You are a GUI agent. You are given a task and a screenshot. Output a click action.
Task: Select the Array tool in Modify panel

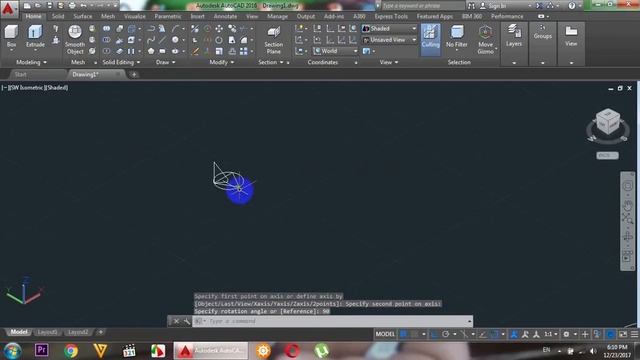[244, 51]
